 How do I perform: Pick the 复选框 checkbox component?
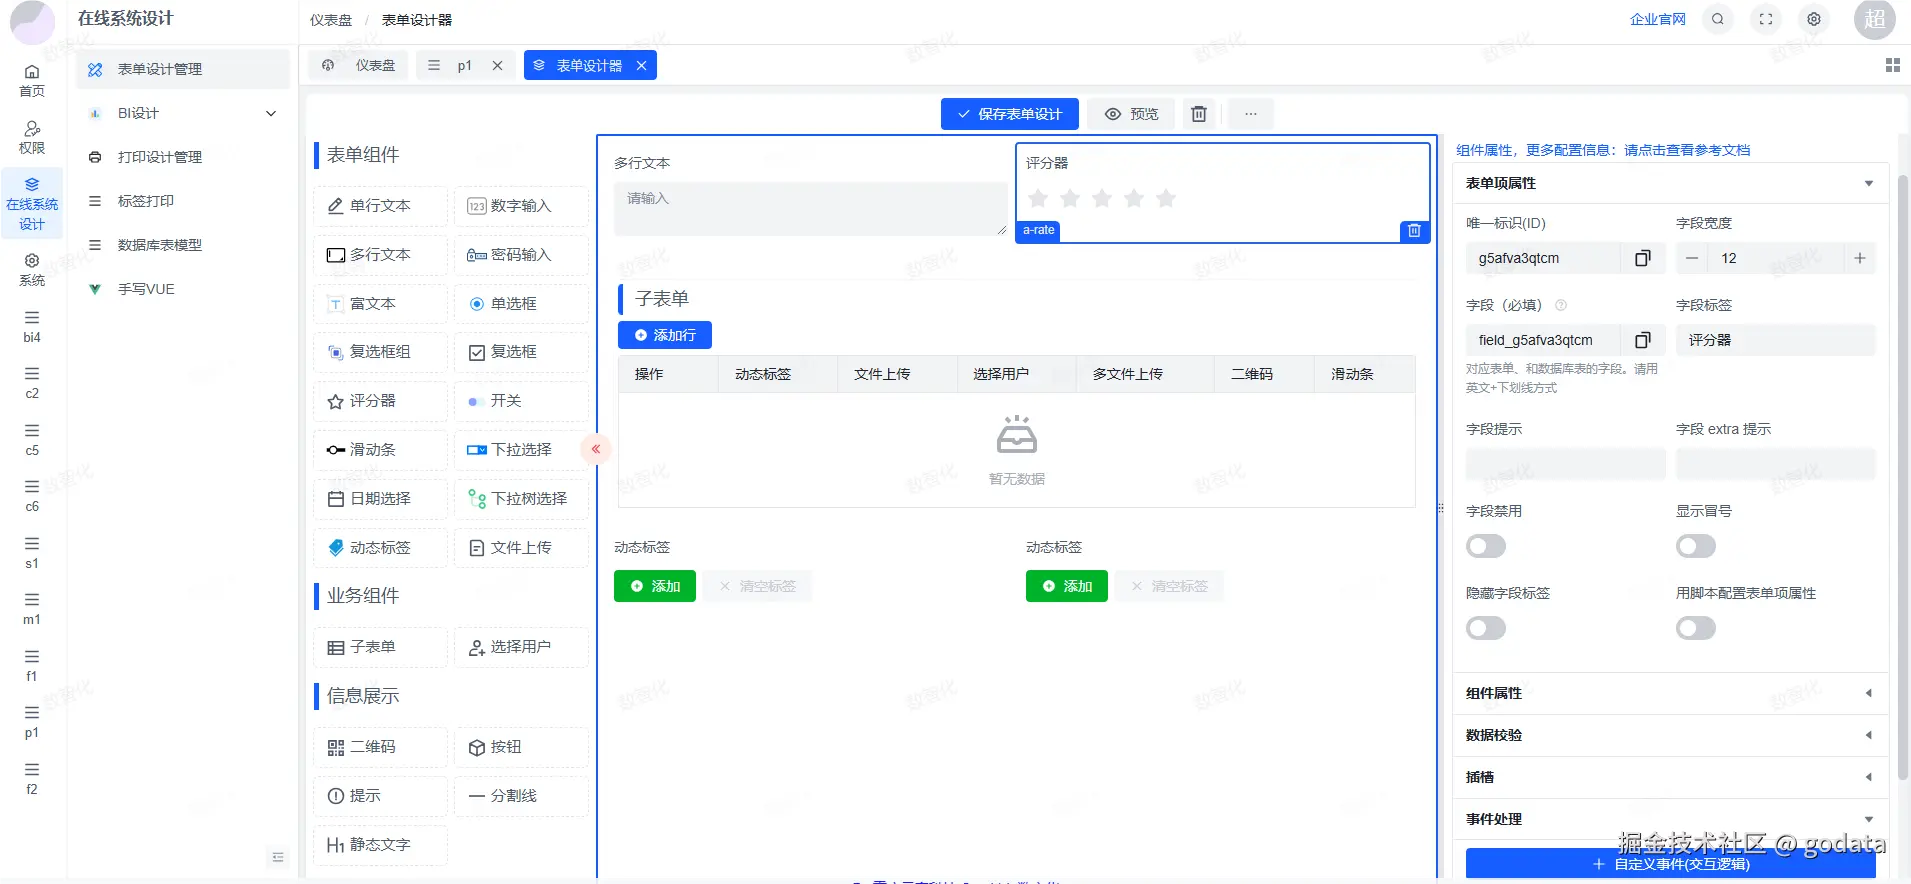click(x=521, y=352)
